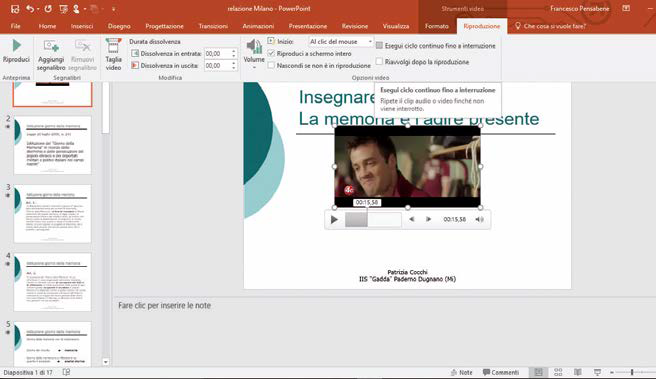Select slide 3 thumbnail

pos(52,214)
